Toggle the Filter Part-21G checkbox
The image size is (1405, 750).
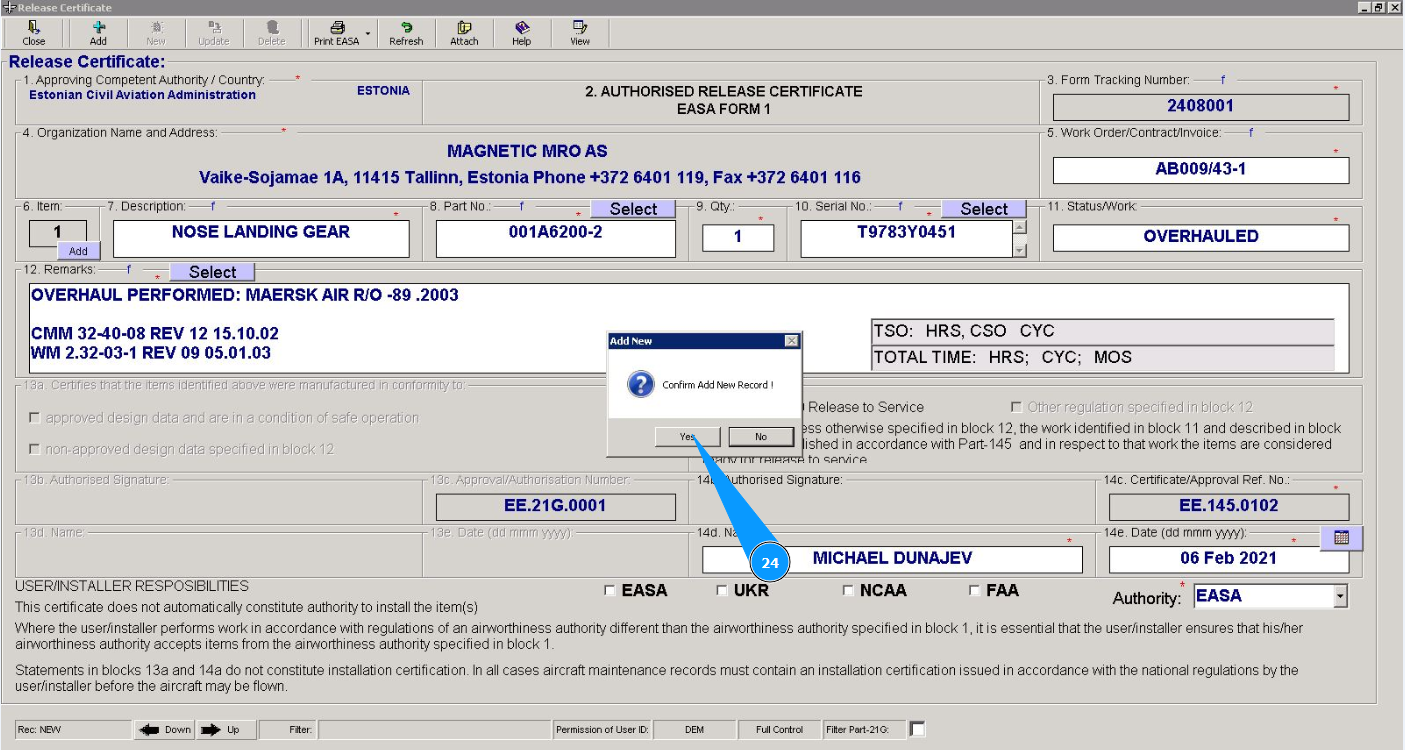coord(917,729)
